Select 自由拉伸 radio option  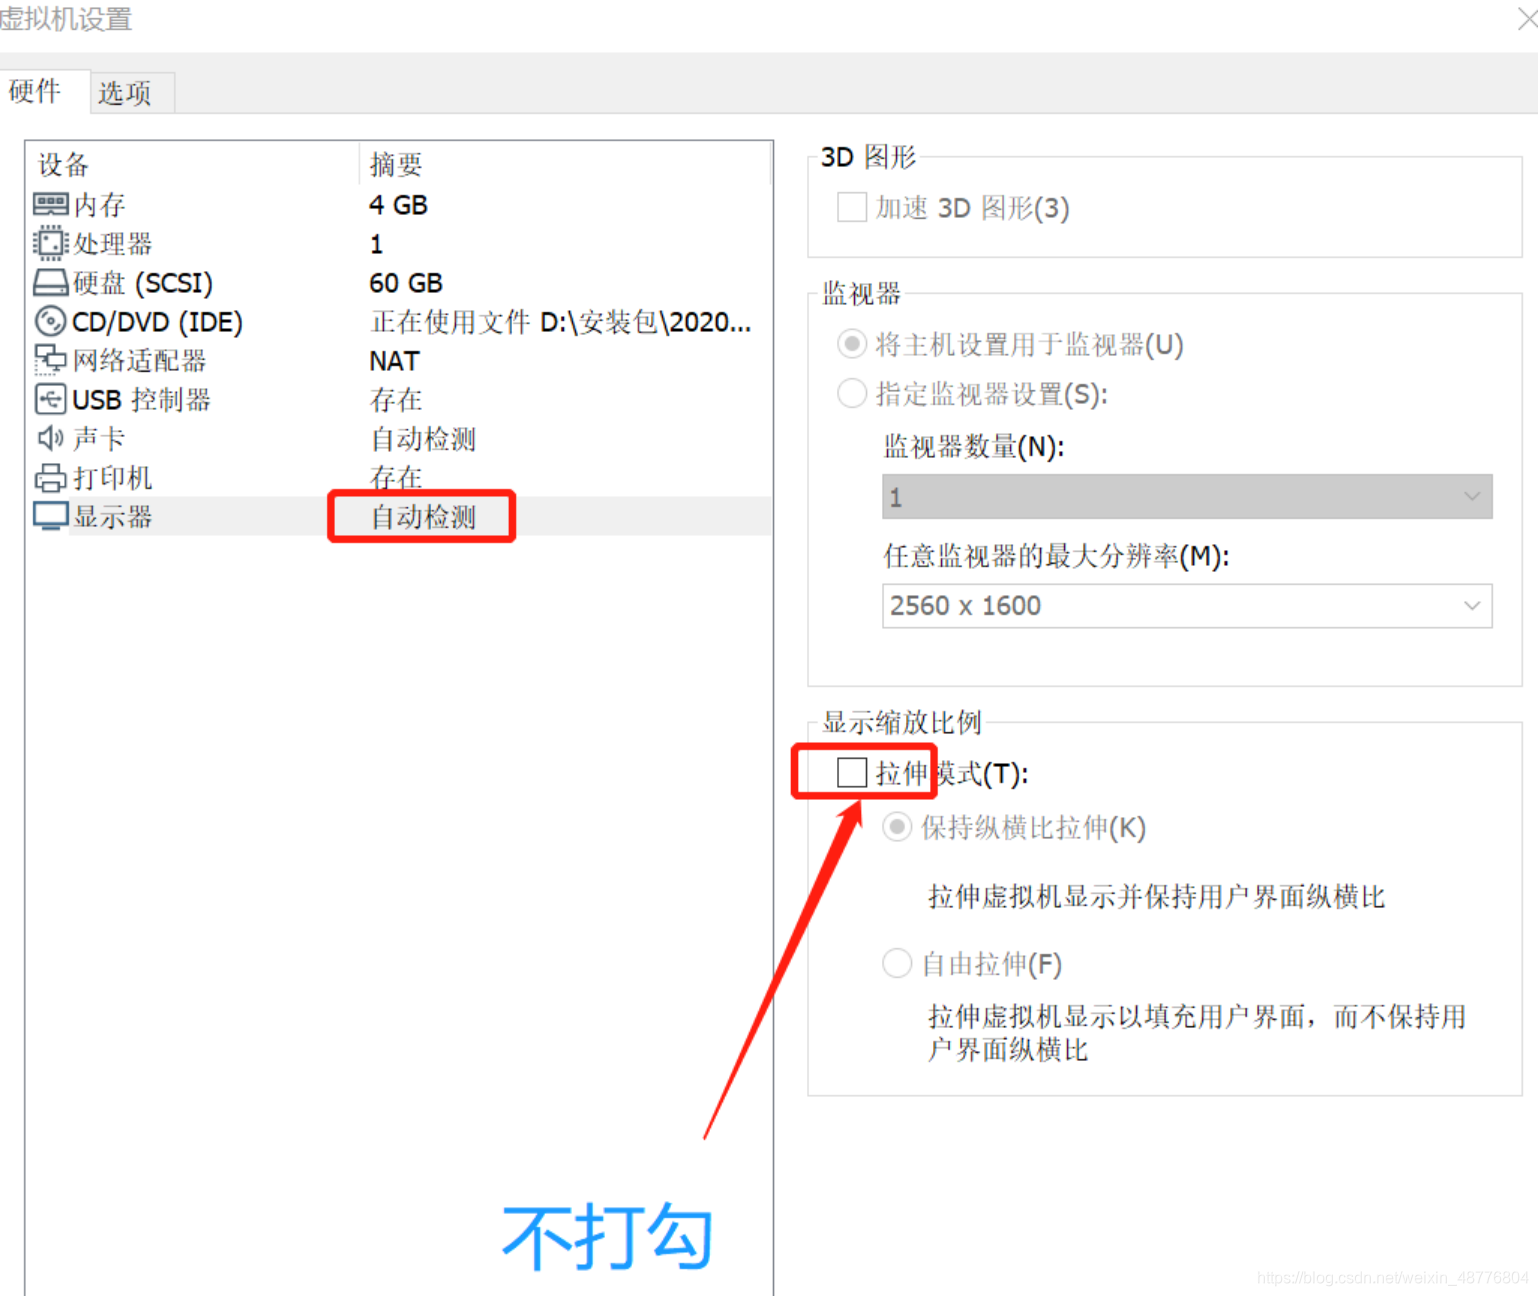[x=897, y=963]
